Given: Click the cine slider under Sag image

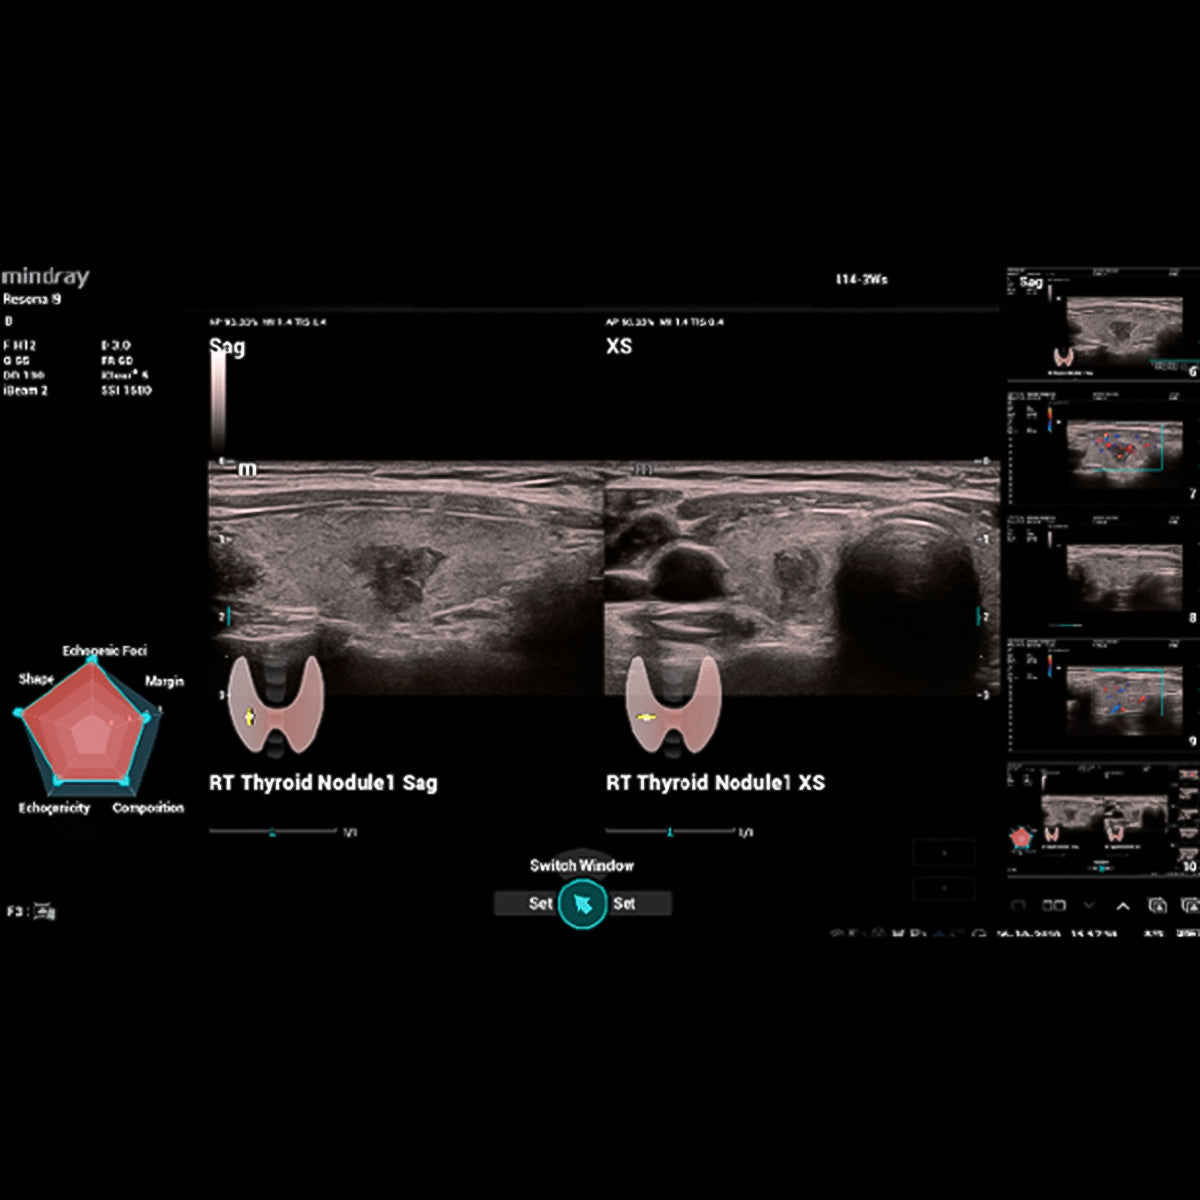Looking at the screenshot, I should [273, 831].
